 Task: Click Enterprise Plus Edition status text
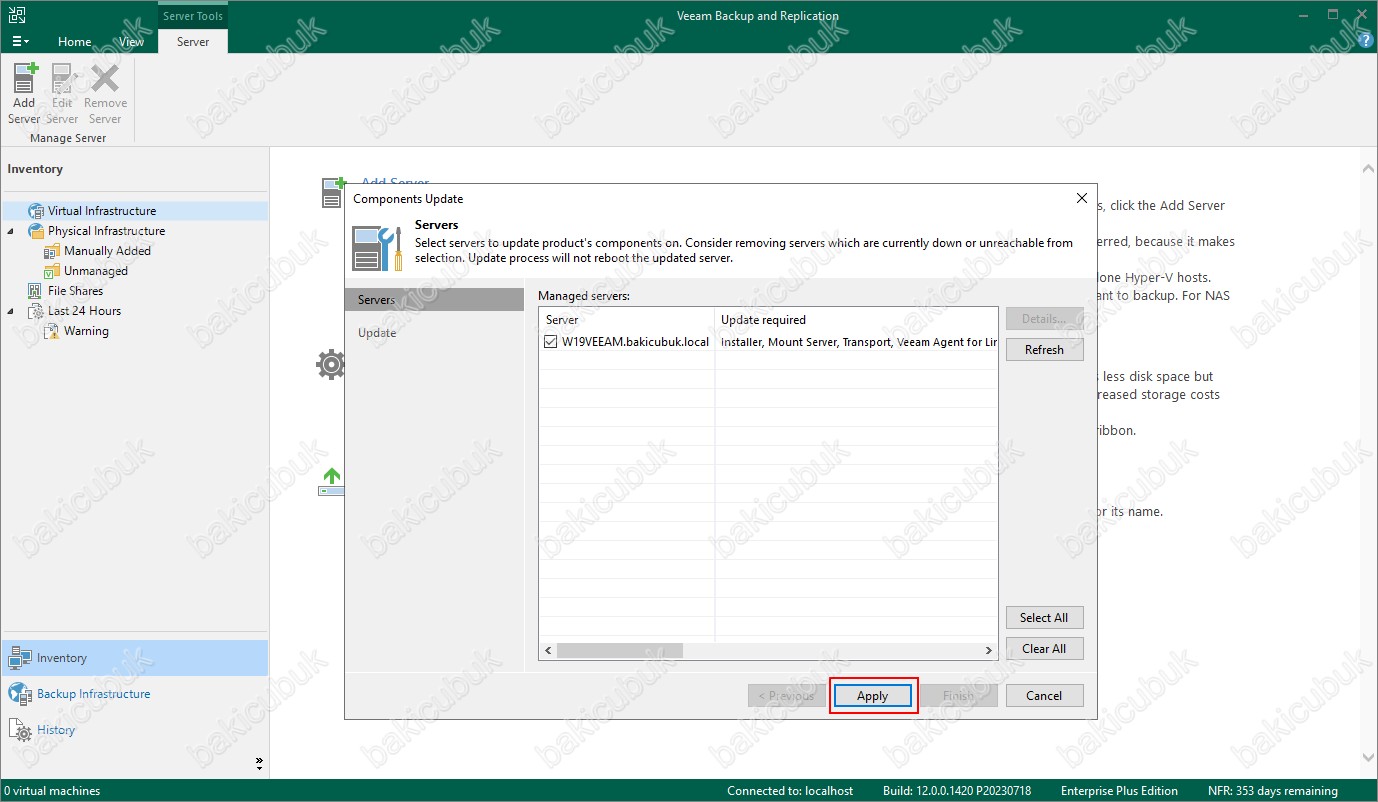[x=1119, y=791]
